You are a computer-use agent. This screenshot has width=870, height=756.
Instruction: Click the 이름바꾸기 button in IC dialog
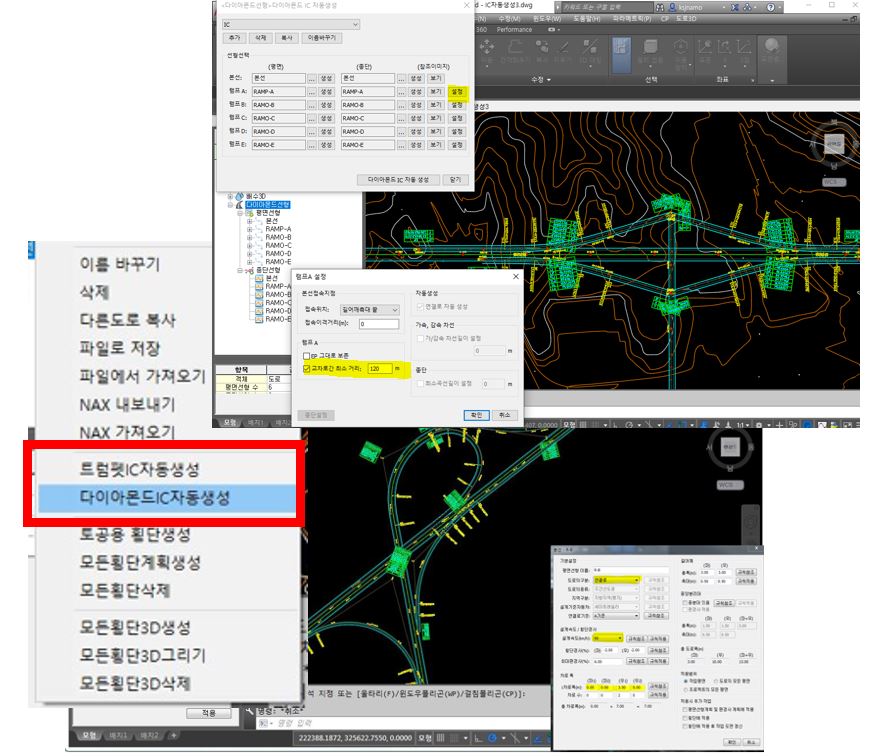(x=322, y=38)
